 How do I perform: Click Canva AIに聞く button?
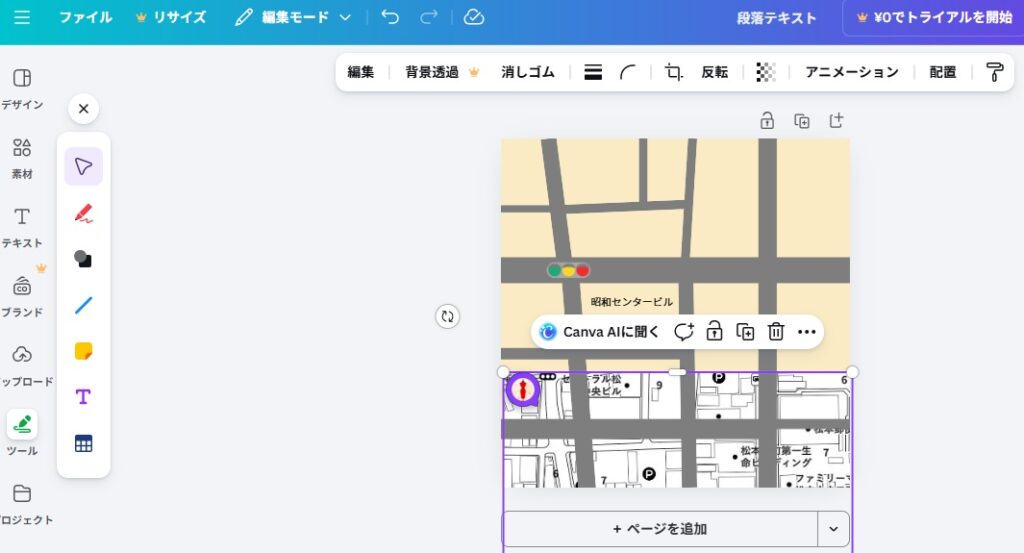pos(600,332)
